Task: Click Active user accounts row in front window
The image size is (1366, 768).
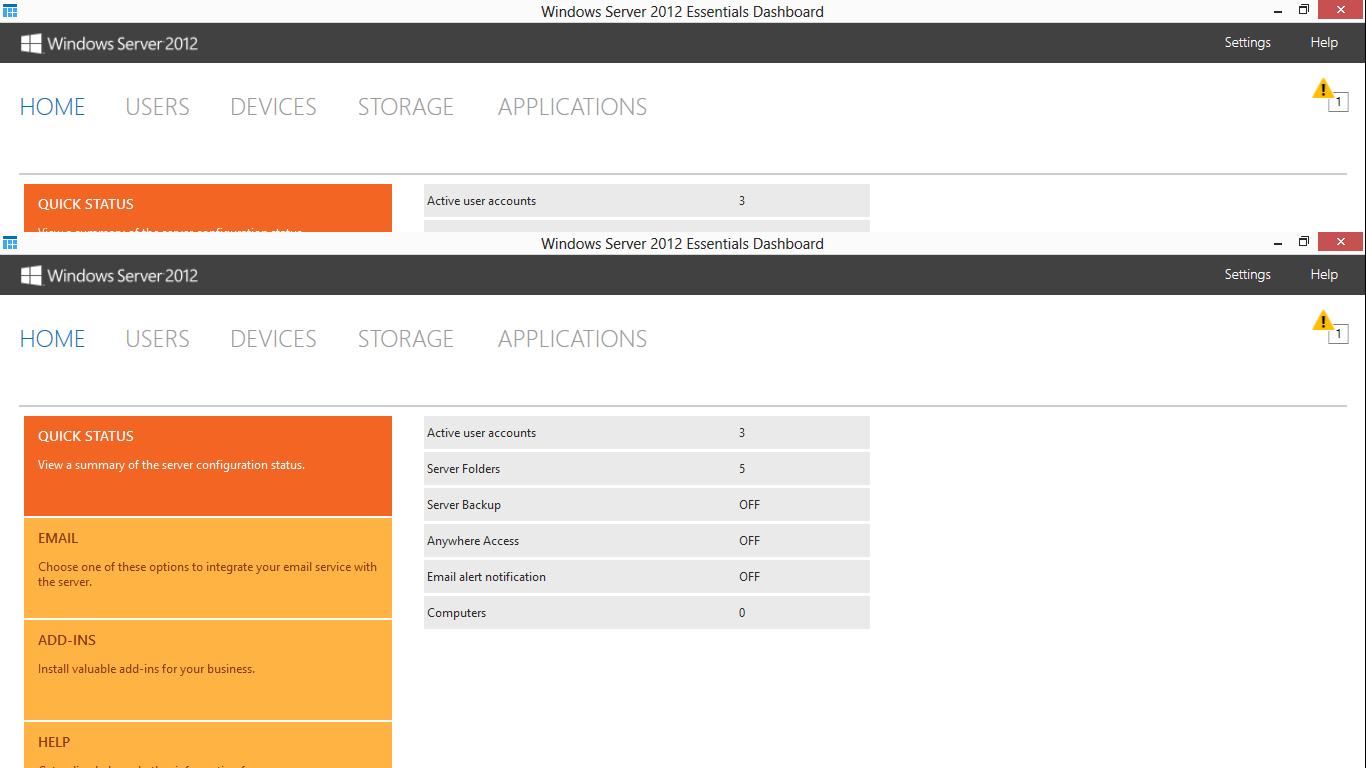Action: coord(647,433)
